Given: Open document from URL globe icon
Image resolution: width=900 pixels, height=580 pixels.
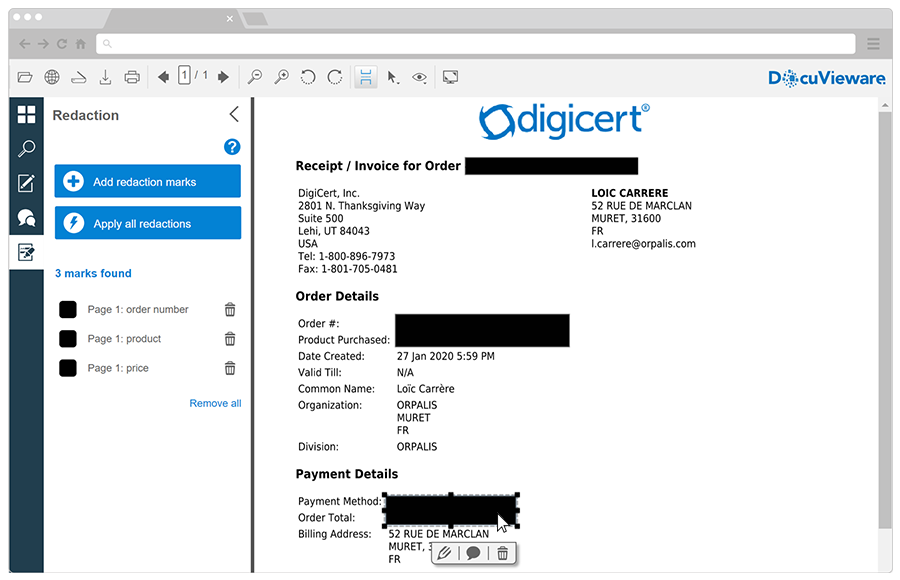Looking at the screenshot, I should coord(52,77).
